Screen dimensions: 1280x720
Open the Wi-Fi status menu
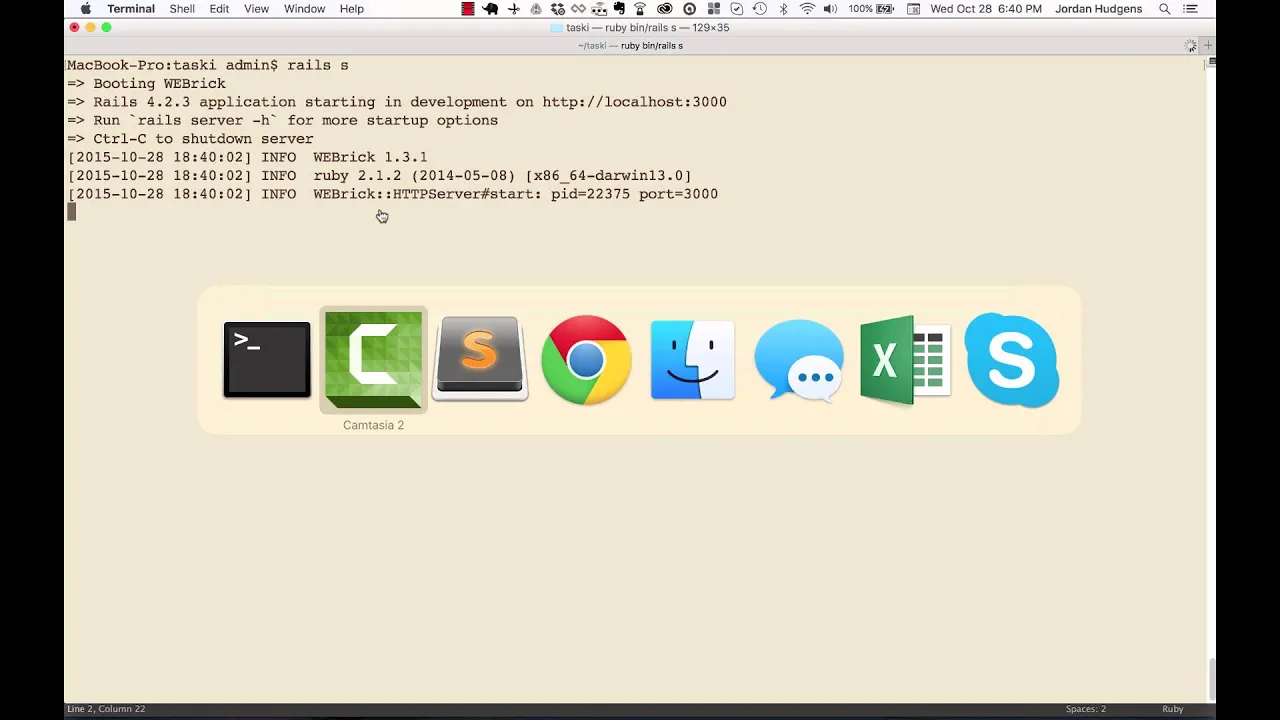coord(806,9)
